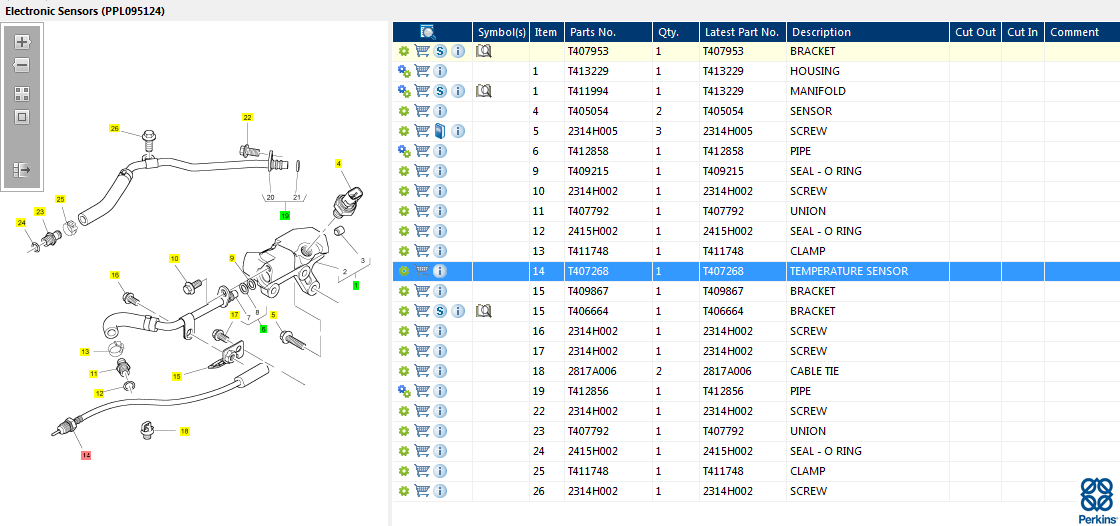
Task: Click green gear icon on item 11 UNION row
Action: point(404,212)
